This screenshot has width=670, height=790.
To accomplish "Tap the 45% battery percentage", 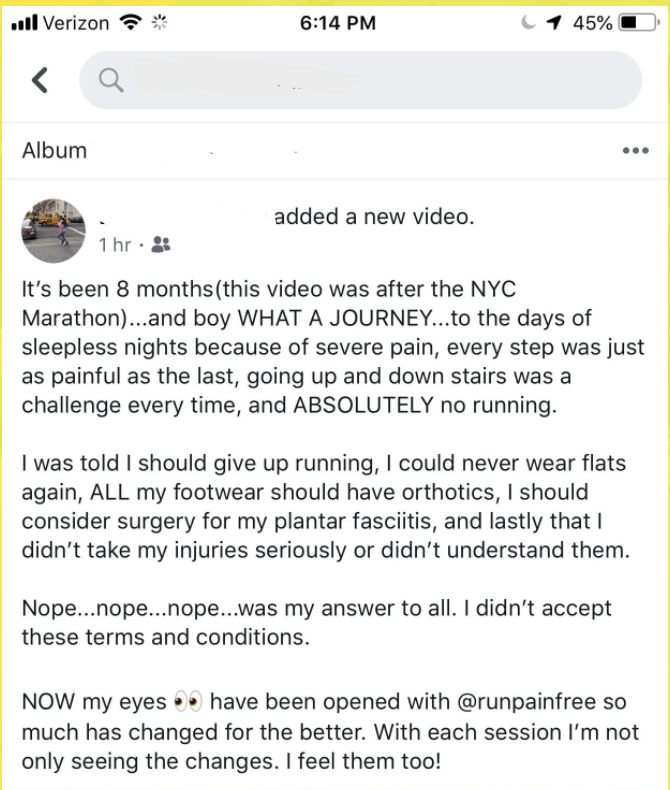I will (592, 23).
